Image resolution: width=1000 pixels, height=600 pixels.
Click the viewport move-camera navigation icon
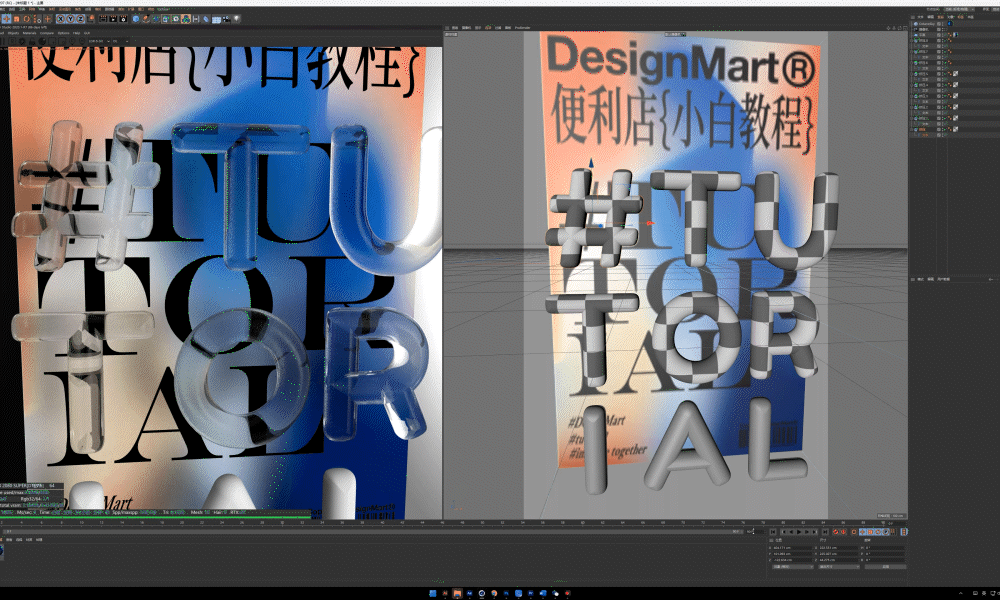click(888, 28)
